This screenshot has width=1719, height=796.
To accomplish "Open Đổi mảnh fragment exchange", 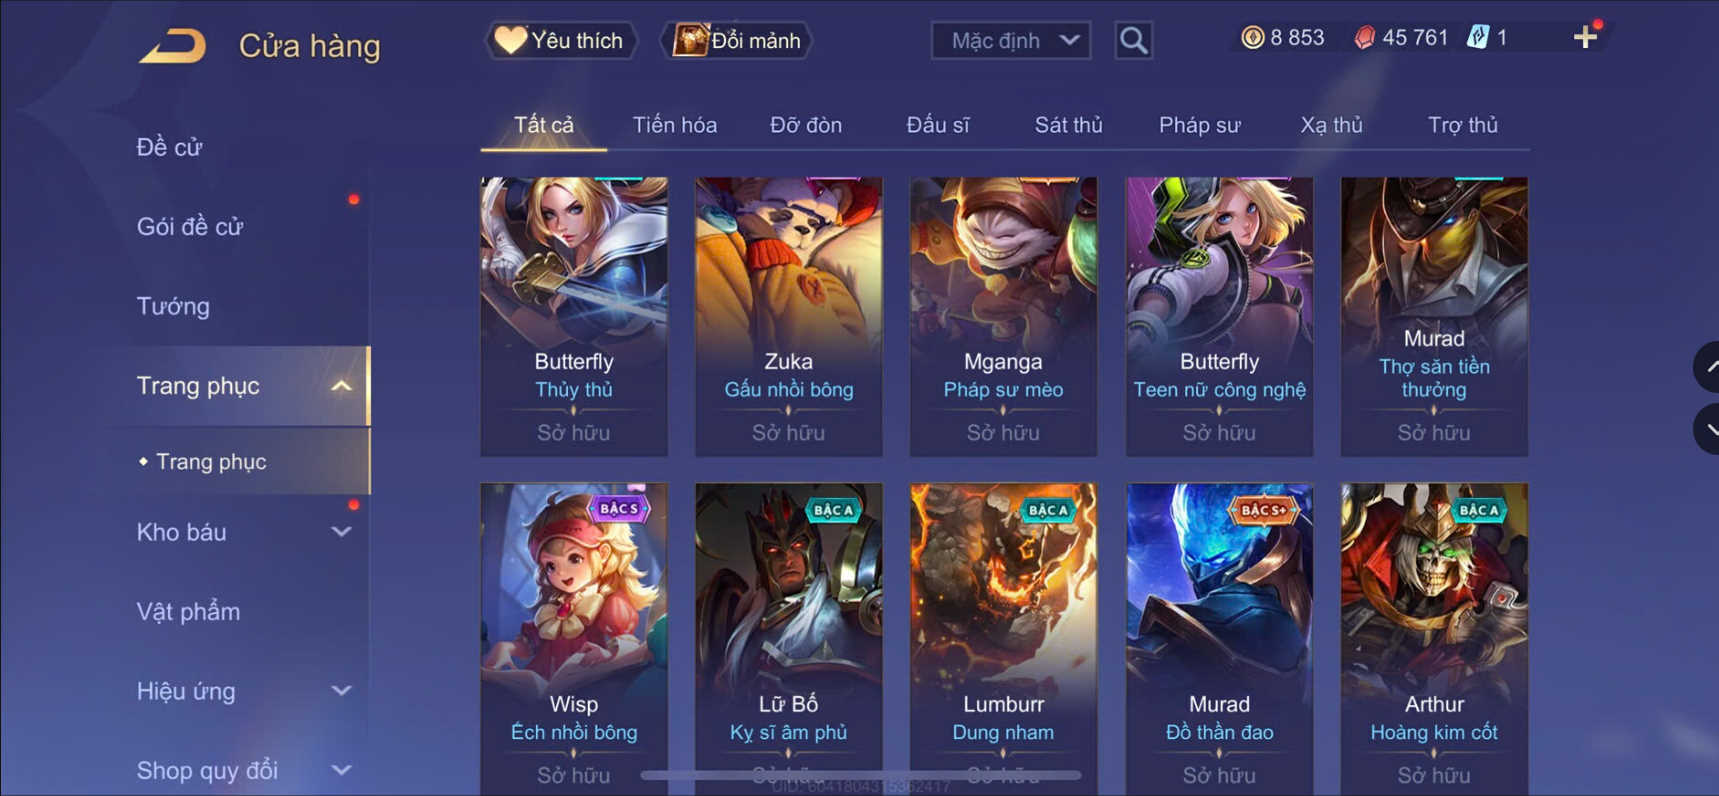I will [737, 41].
